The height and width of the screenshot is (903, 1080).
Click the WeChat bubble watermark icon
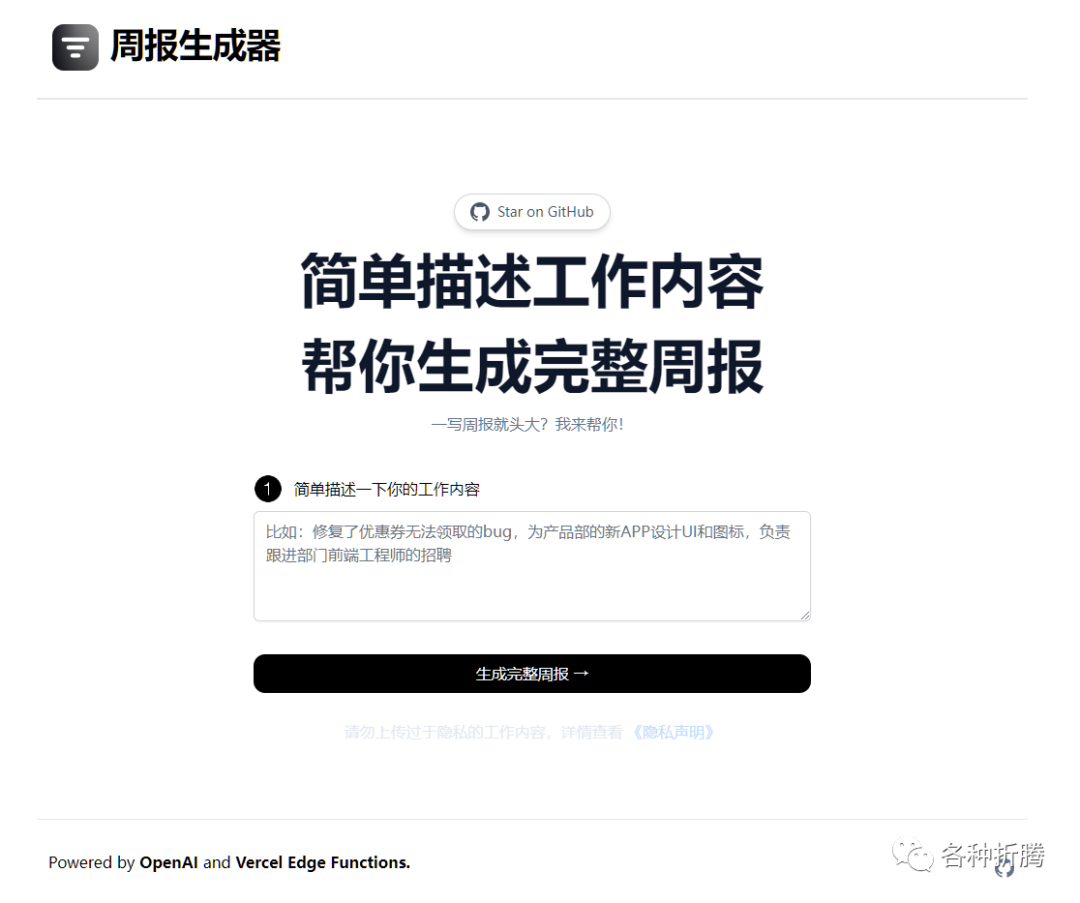coord(913,855)
